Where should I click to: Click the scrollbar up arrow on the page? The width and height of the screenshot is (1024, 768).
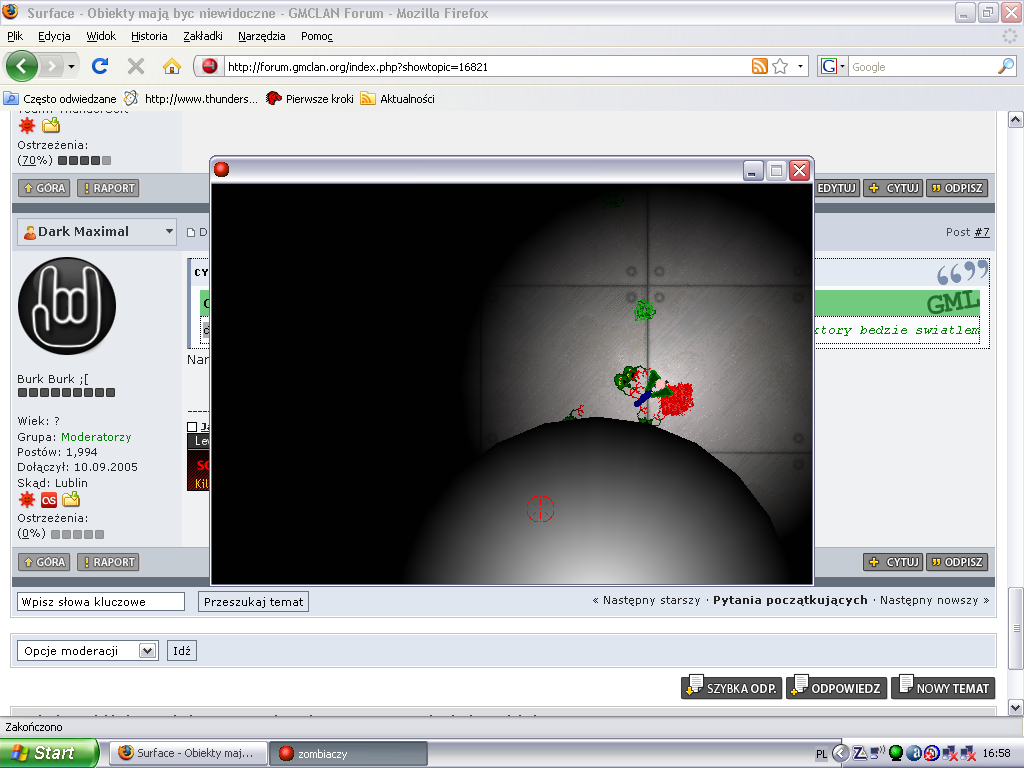pos(1016,120)
